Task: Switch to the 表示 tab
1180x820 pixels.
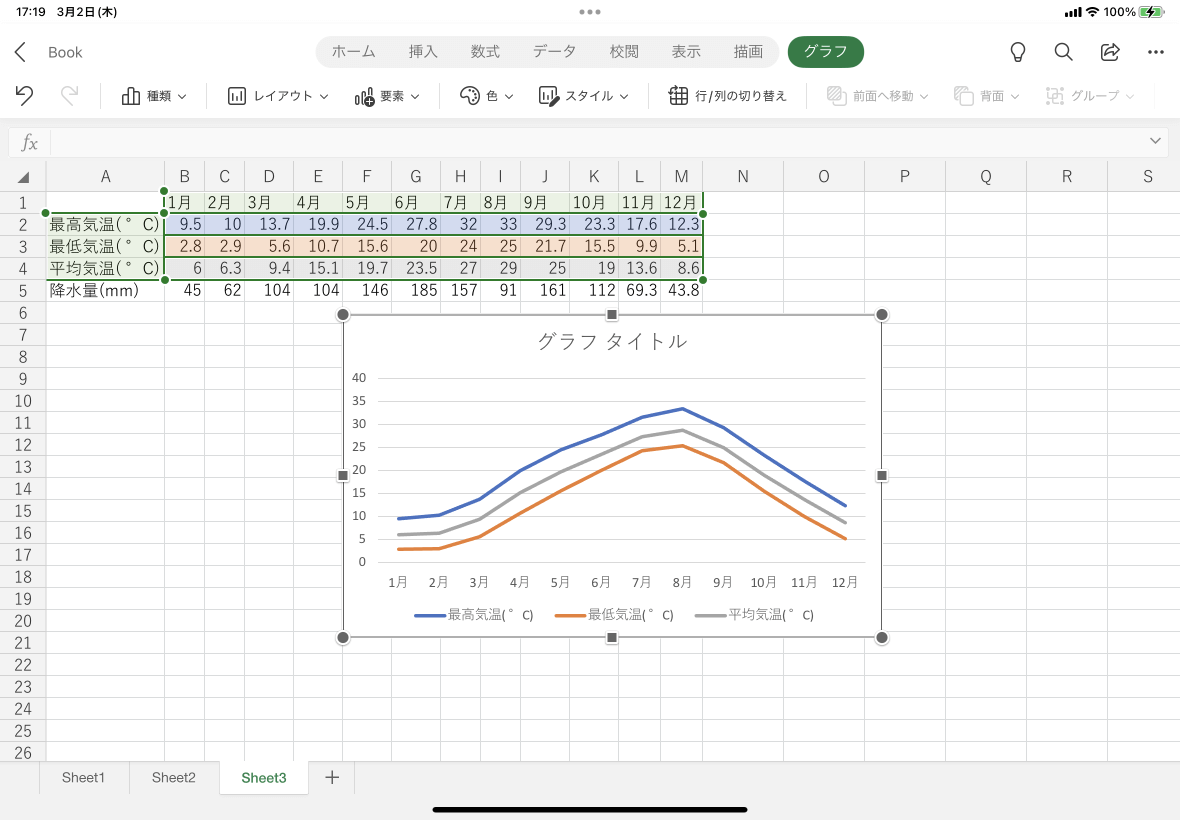Action: pos(686,51)
